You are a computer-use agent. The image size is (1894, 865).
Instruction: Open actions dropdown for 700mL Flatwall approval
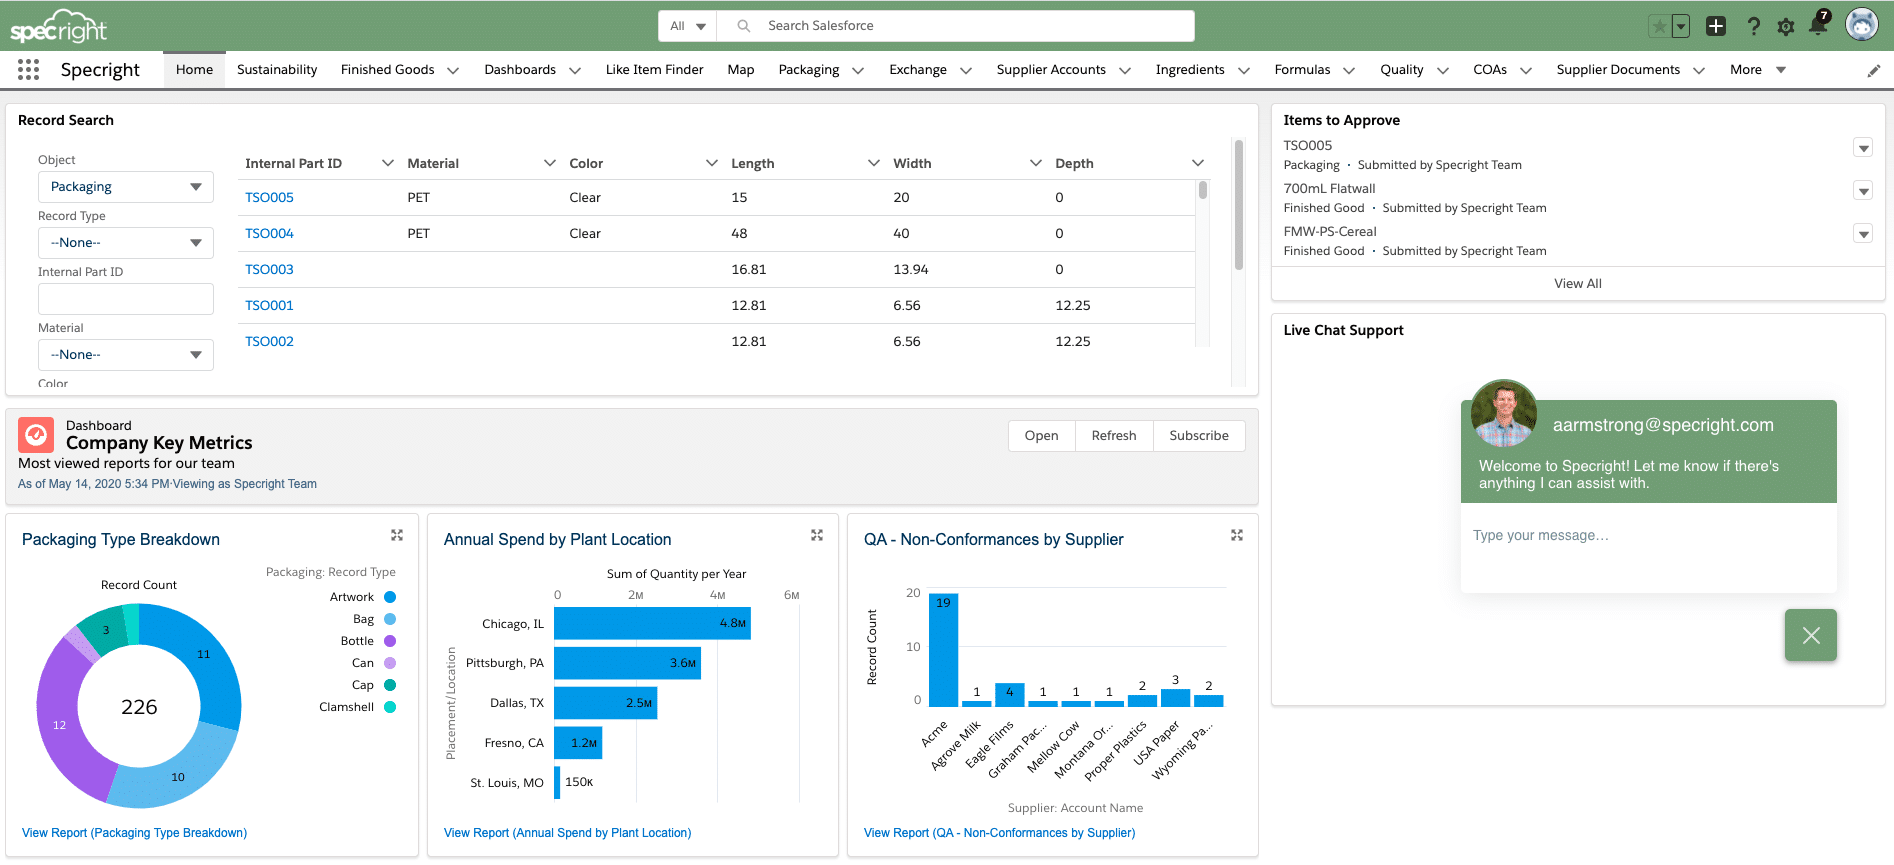(x=1863, y=191)
